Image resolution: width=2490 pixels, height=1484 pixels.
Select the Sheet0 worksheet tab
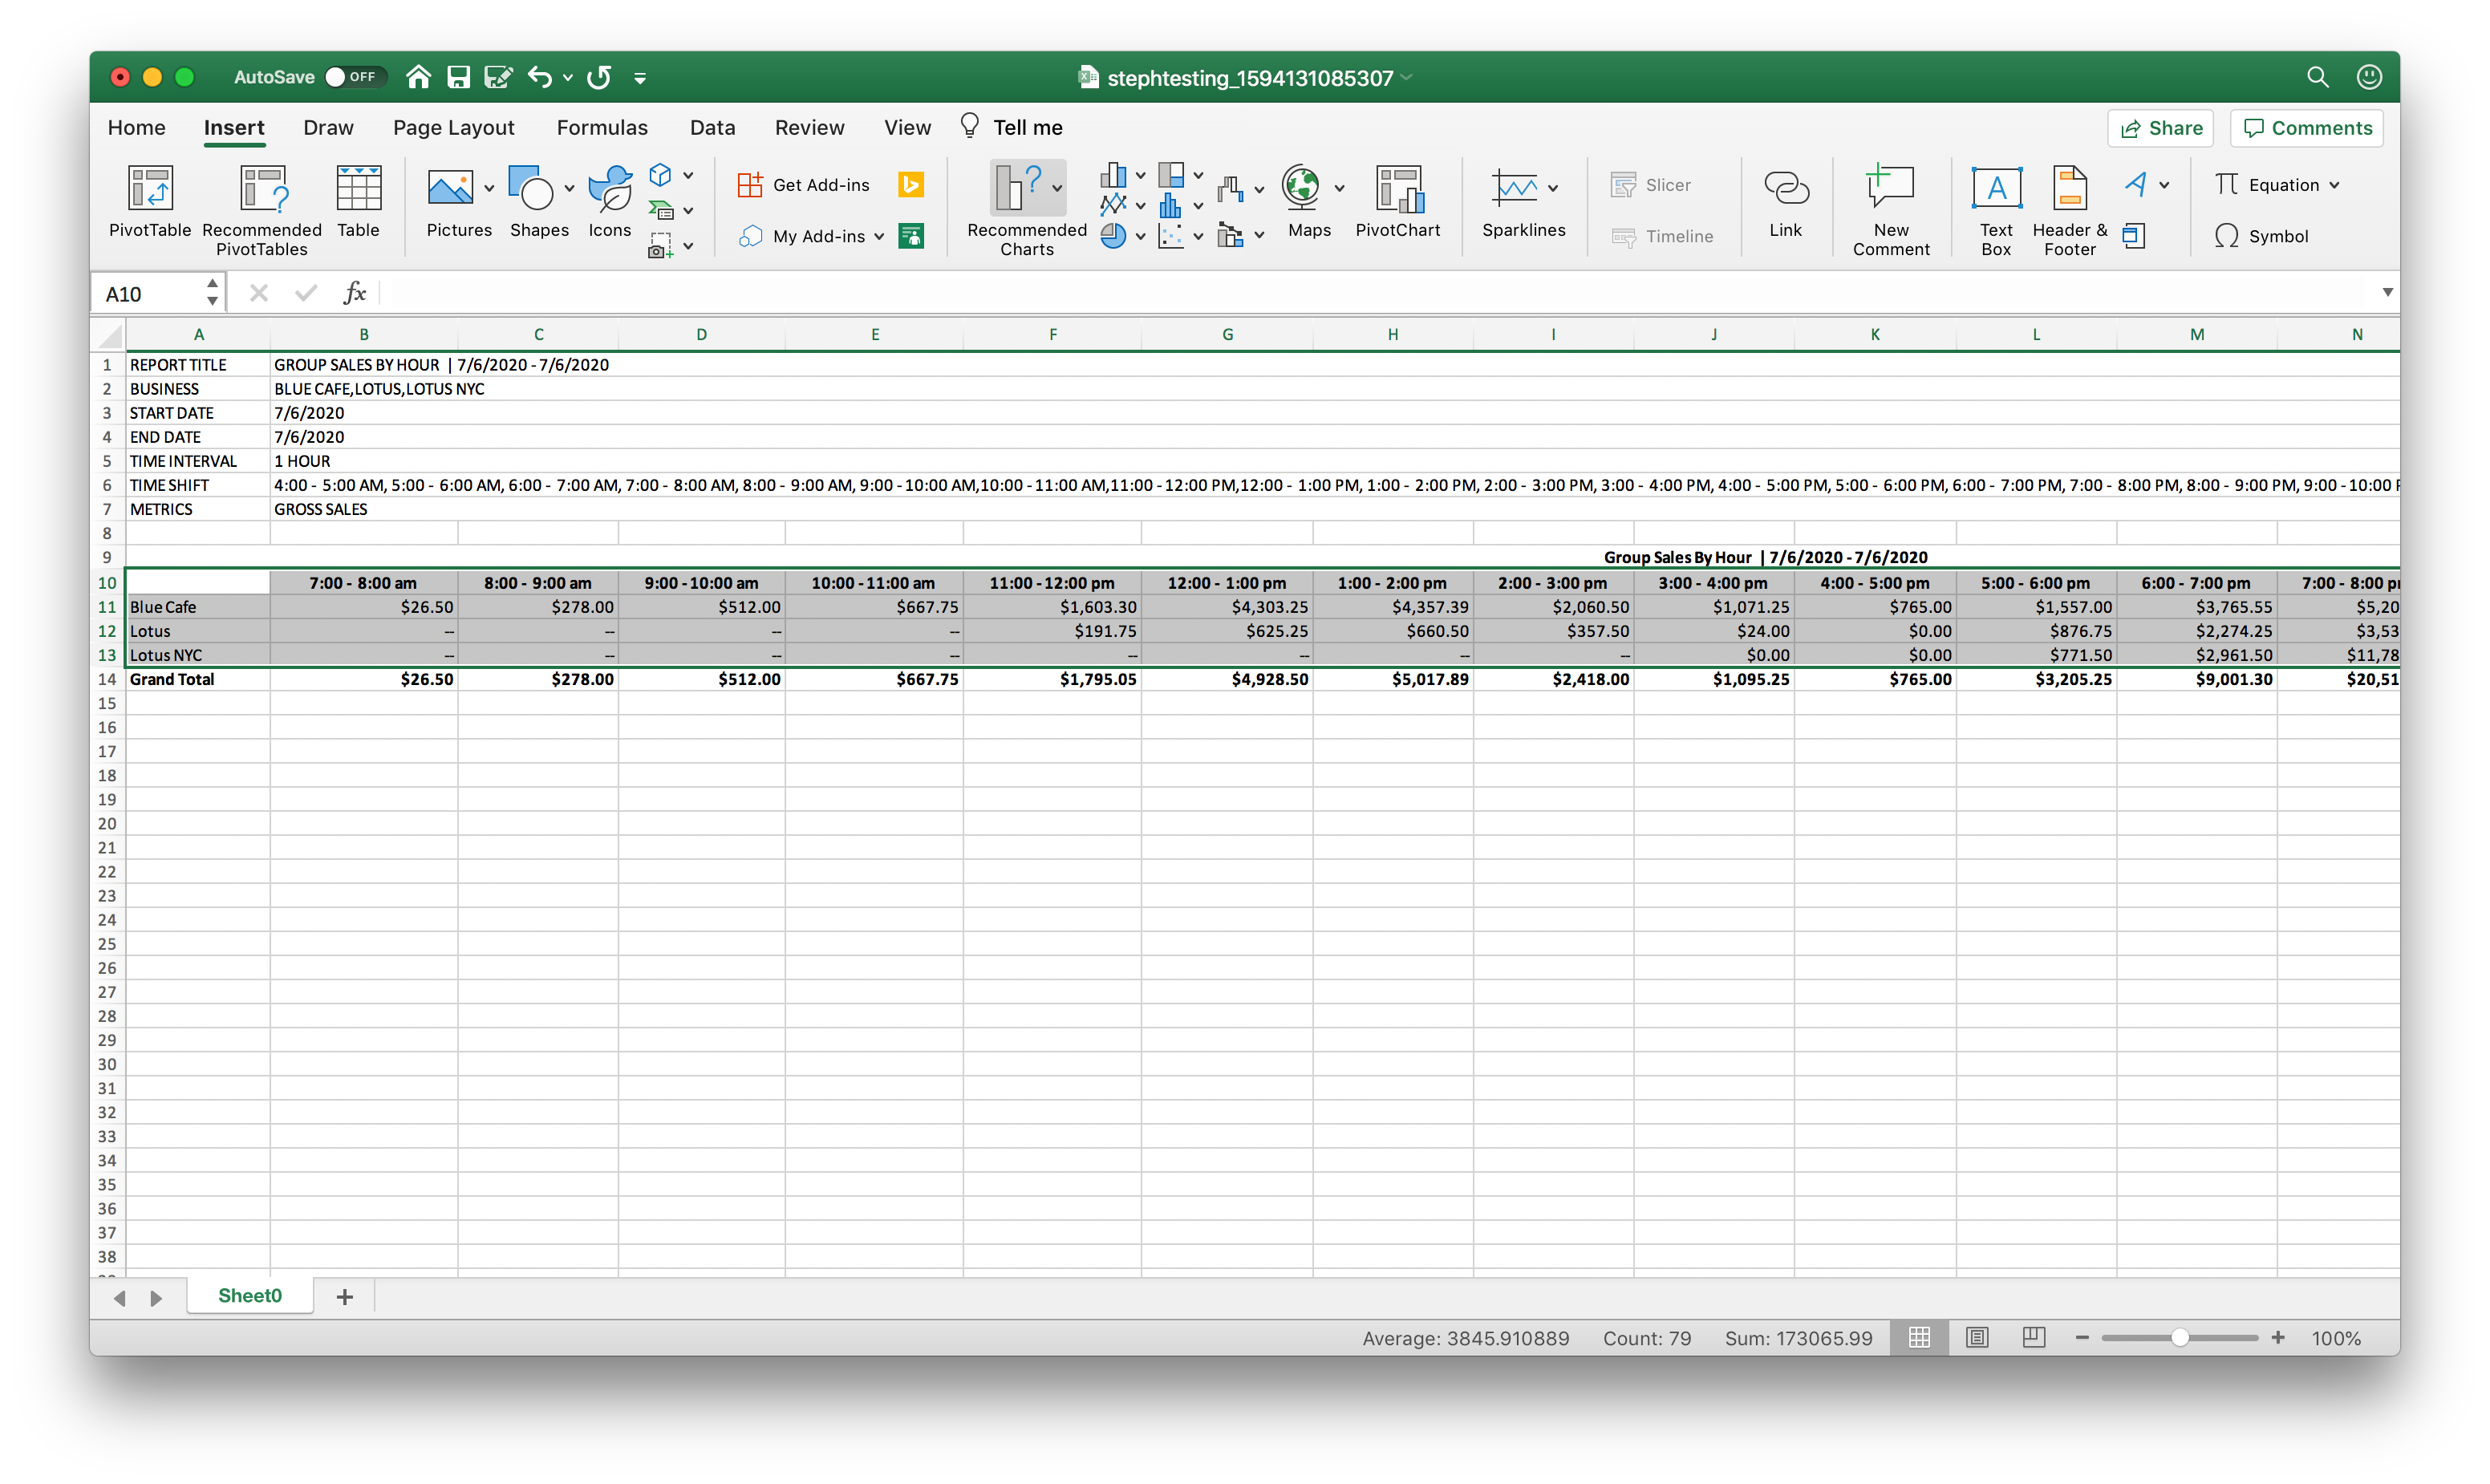coord(250,1296)
